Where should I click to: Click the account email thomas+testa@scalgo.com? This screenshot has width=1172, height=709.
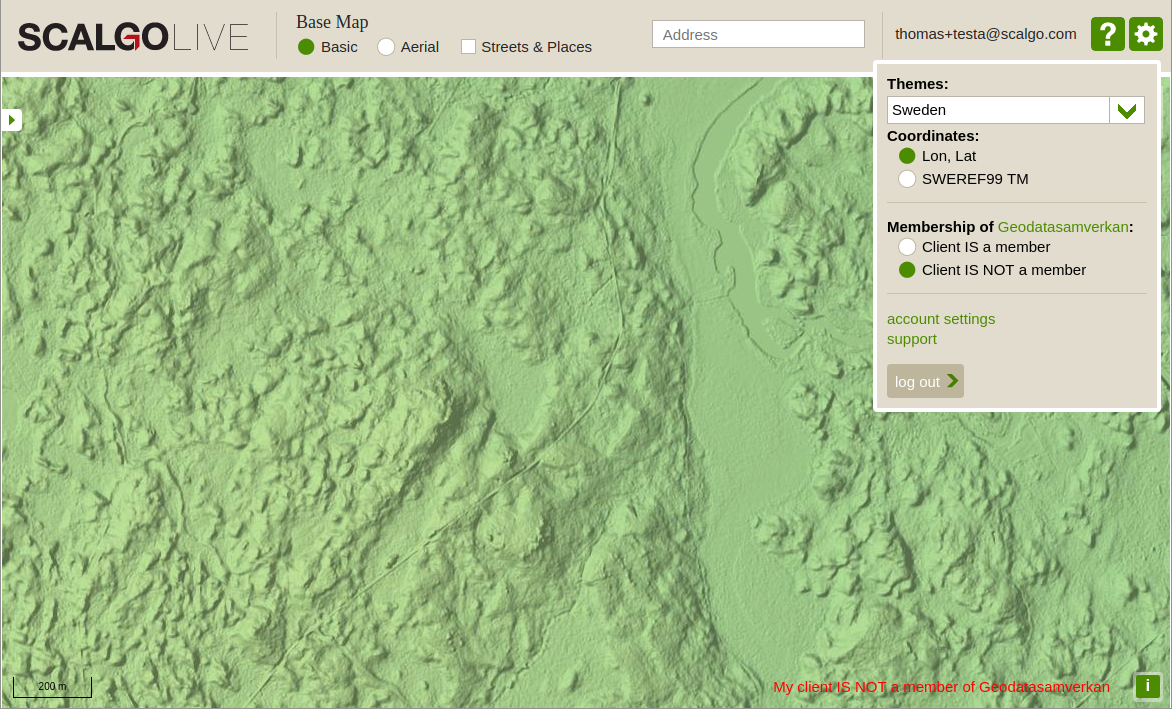click(986, 34)
